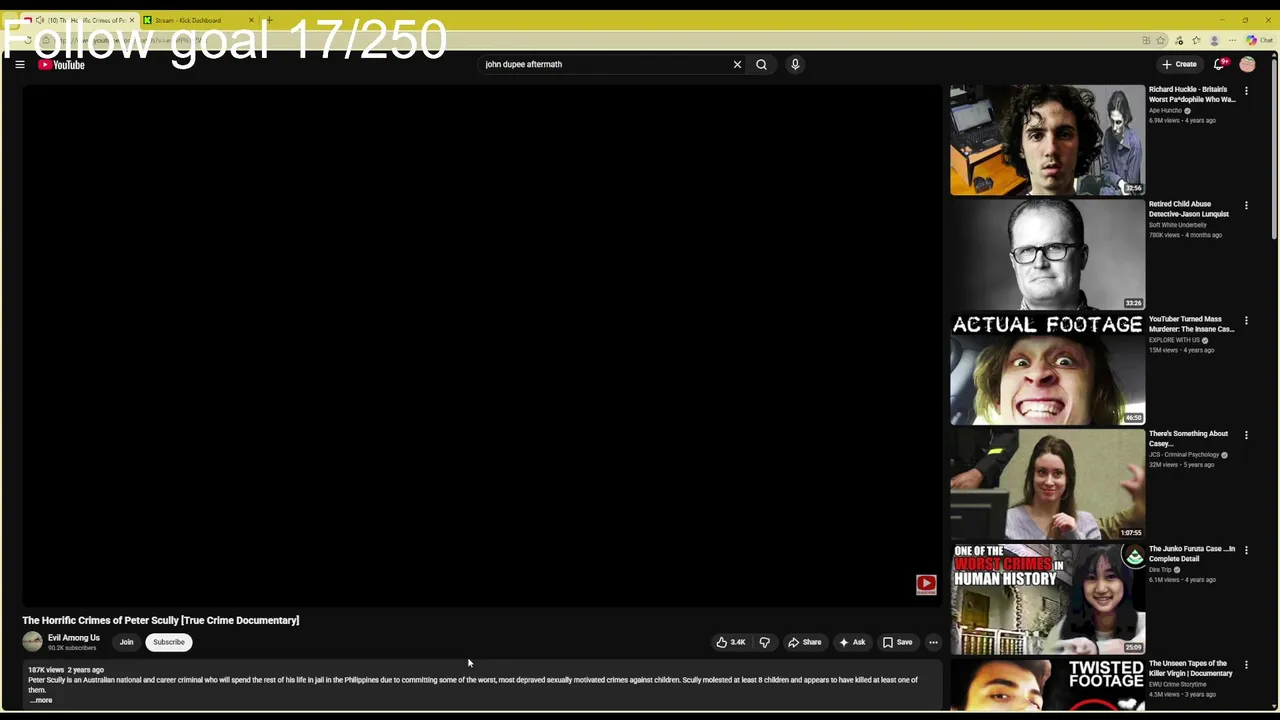Run search with the magnifier button
The width and height of the screenshot is (1280, 720).
pyautogui.click(x=761, y=64)
